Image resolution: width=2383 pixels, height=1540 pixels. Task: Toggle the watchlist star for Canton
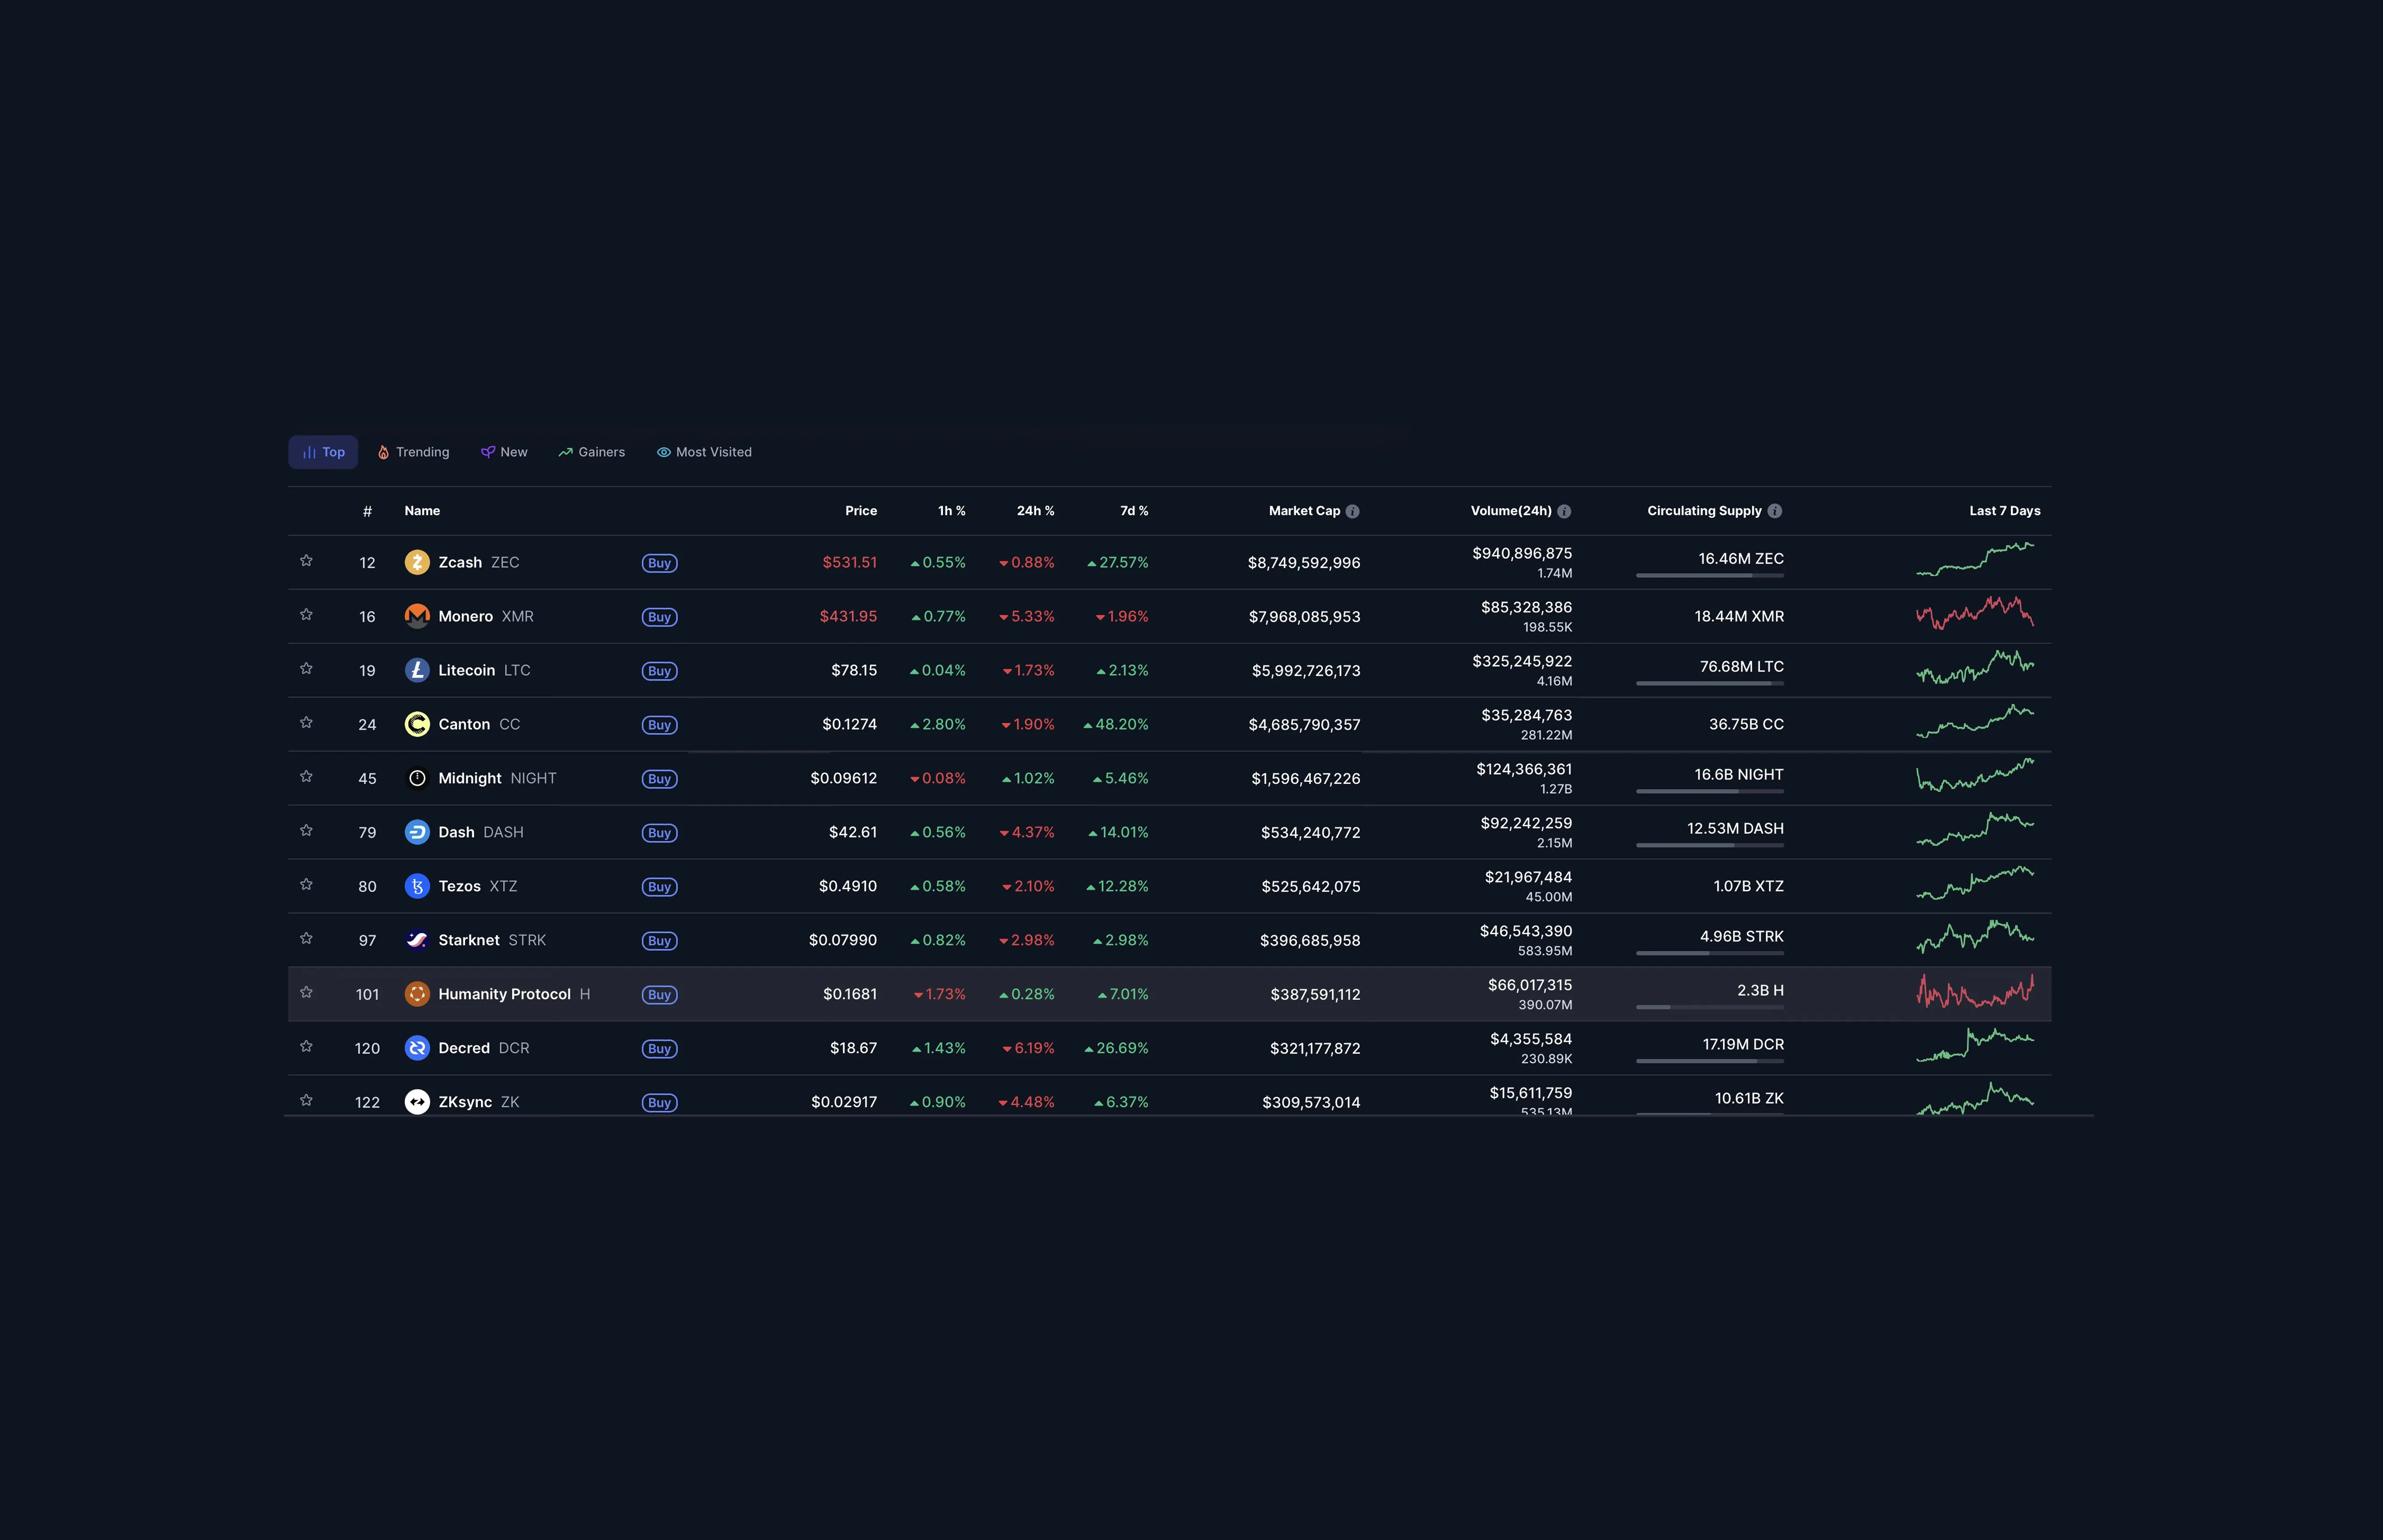click(x=307, y=723)
